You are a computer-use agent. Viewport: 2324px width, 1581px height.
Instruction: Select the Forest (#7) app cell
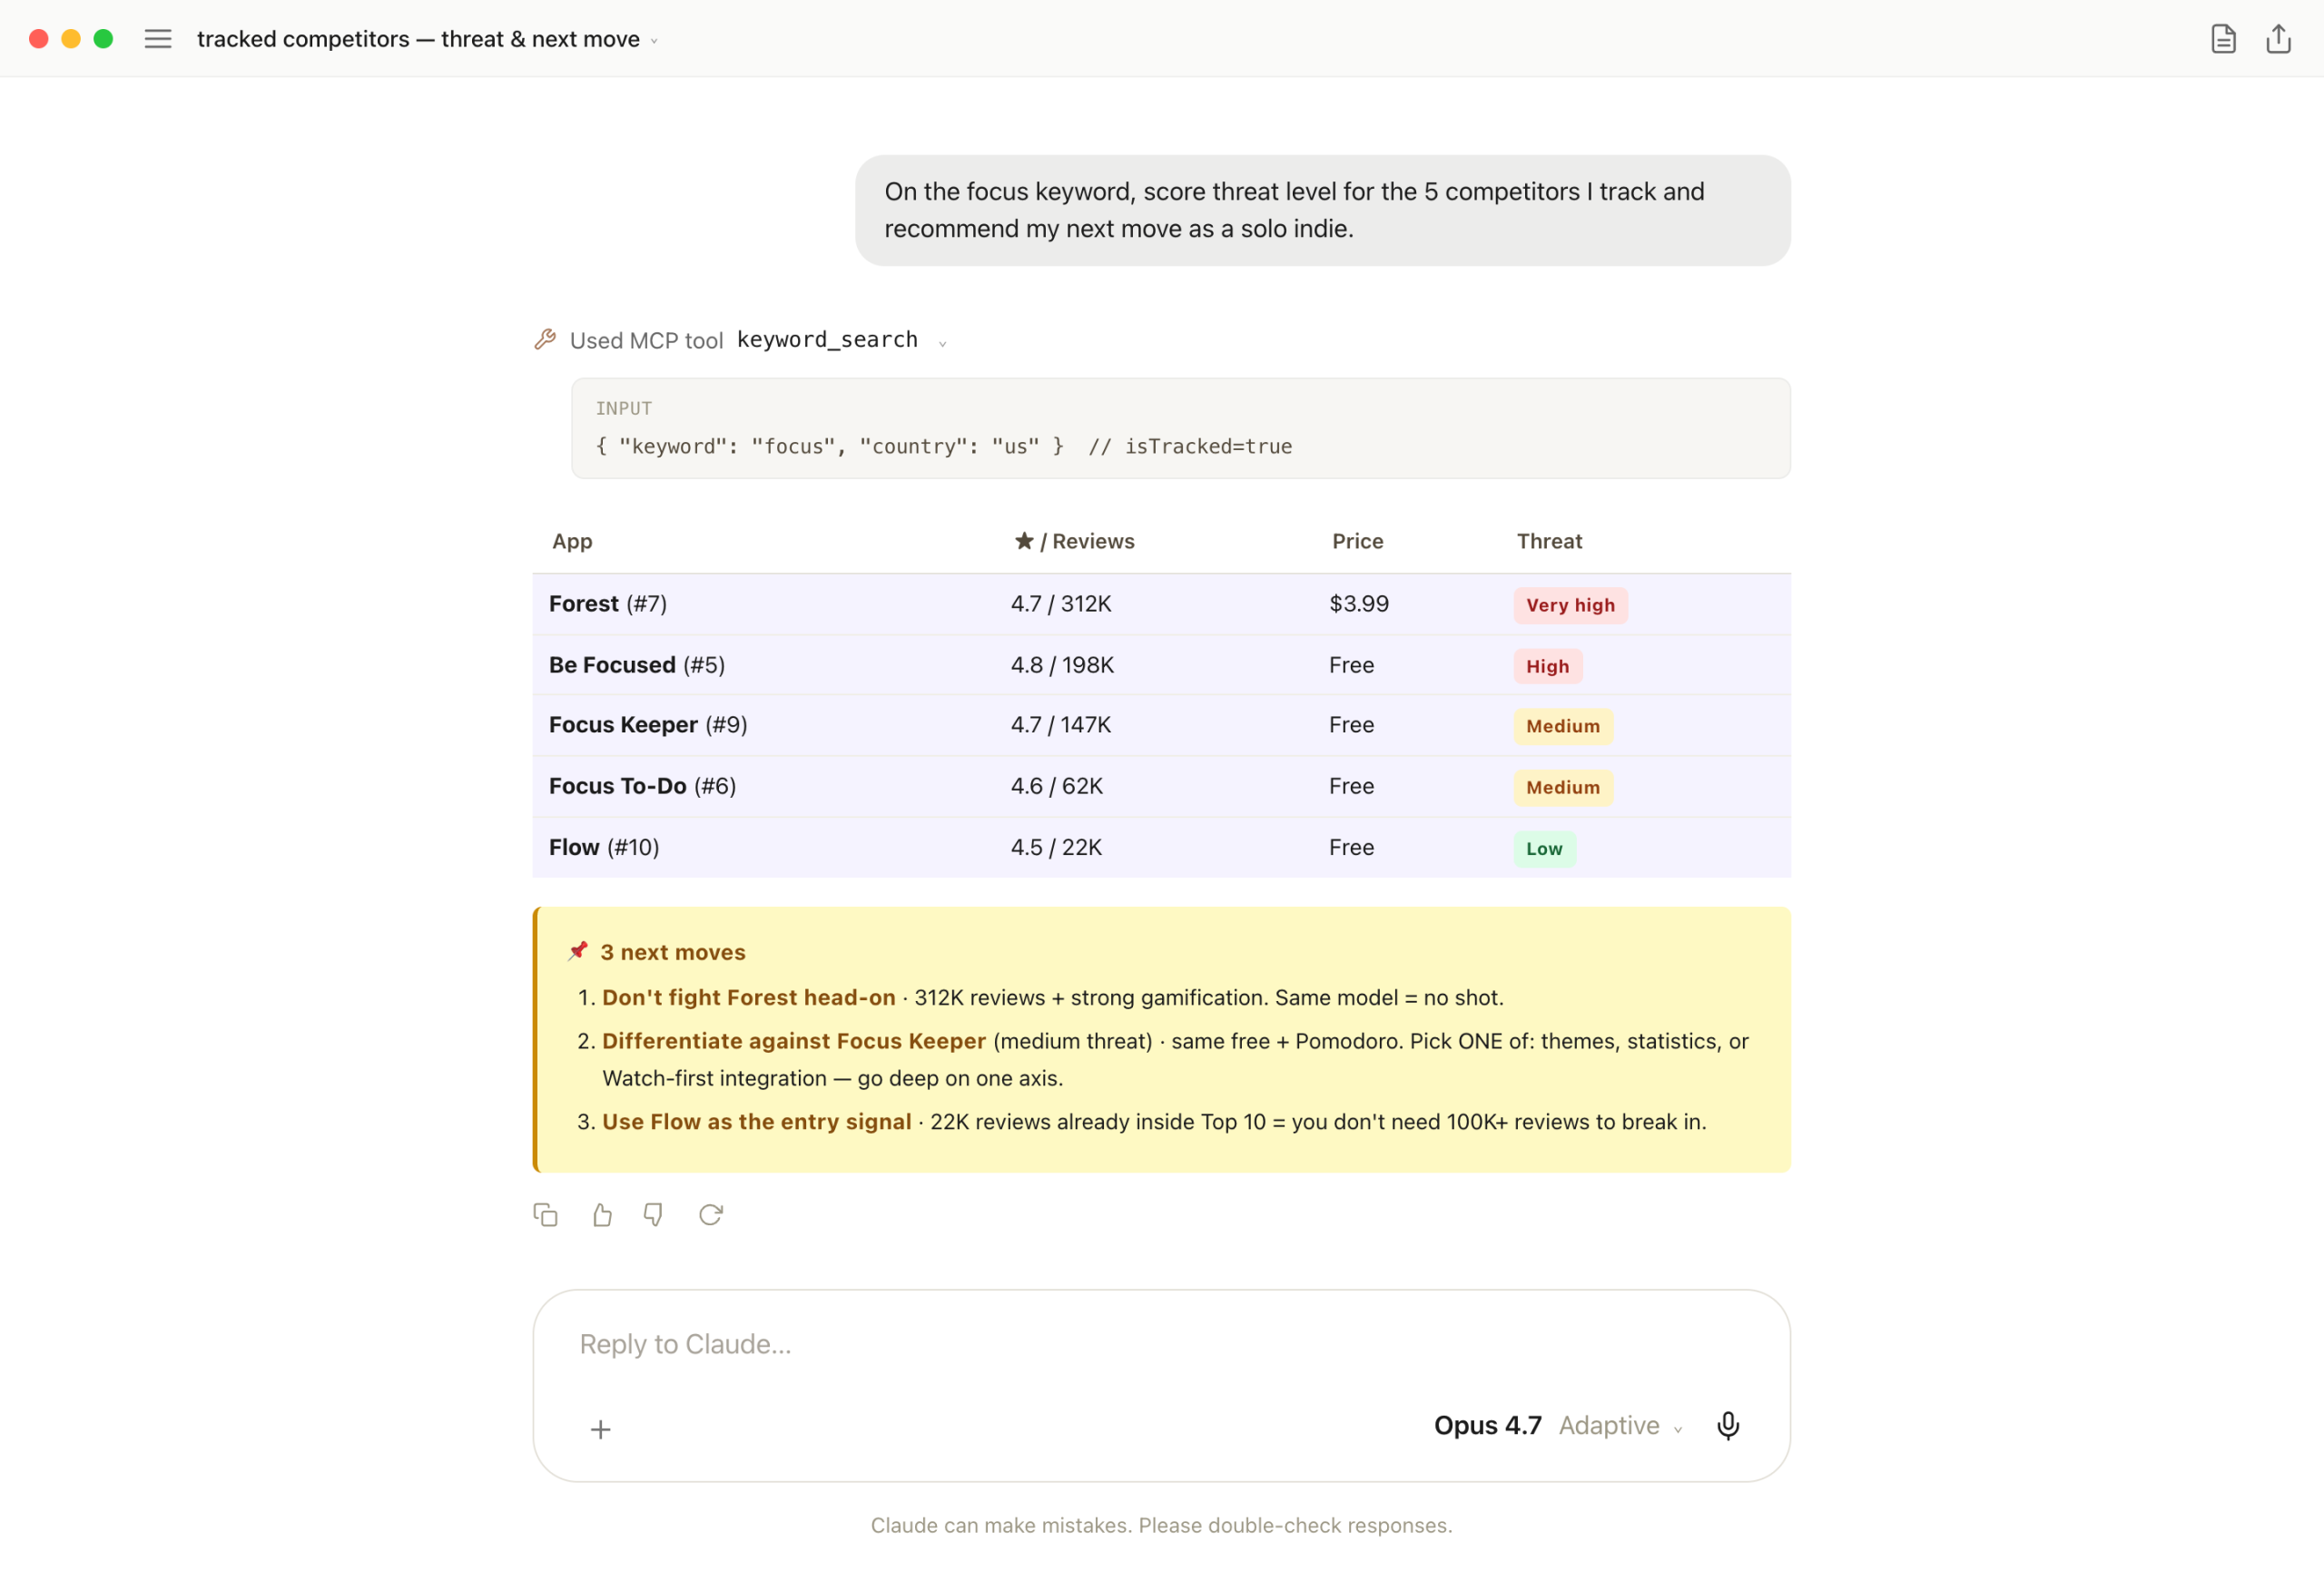coord(608,604)
